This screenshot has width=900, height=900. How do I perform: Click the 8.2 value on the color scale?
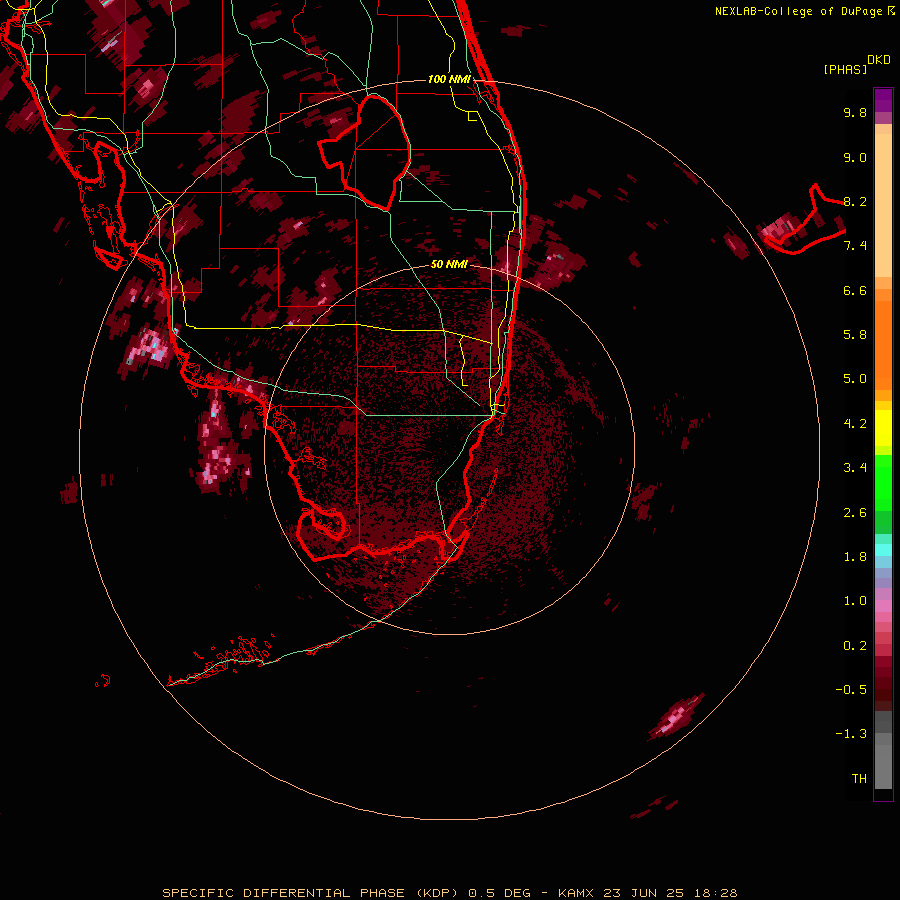855,201
